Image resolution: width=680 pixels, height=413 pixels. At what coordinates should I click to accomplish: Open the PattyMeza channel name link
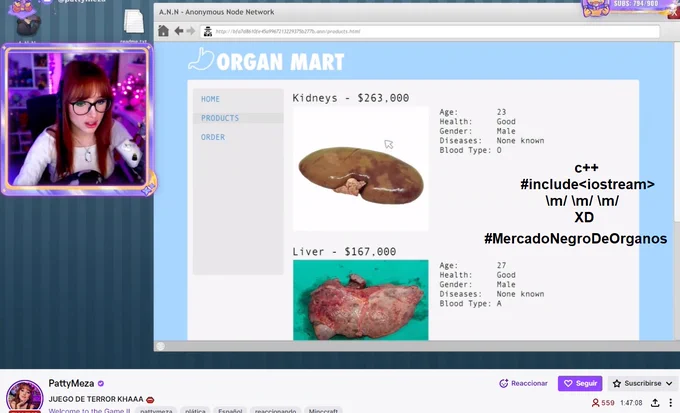tap(71, 384)
